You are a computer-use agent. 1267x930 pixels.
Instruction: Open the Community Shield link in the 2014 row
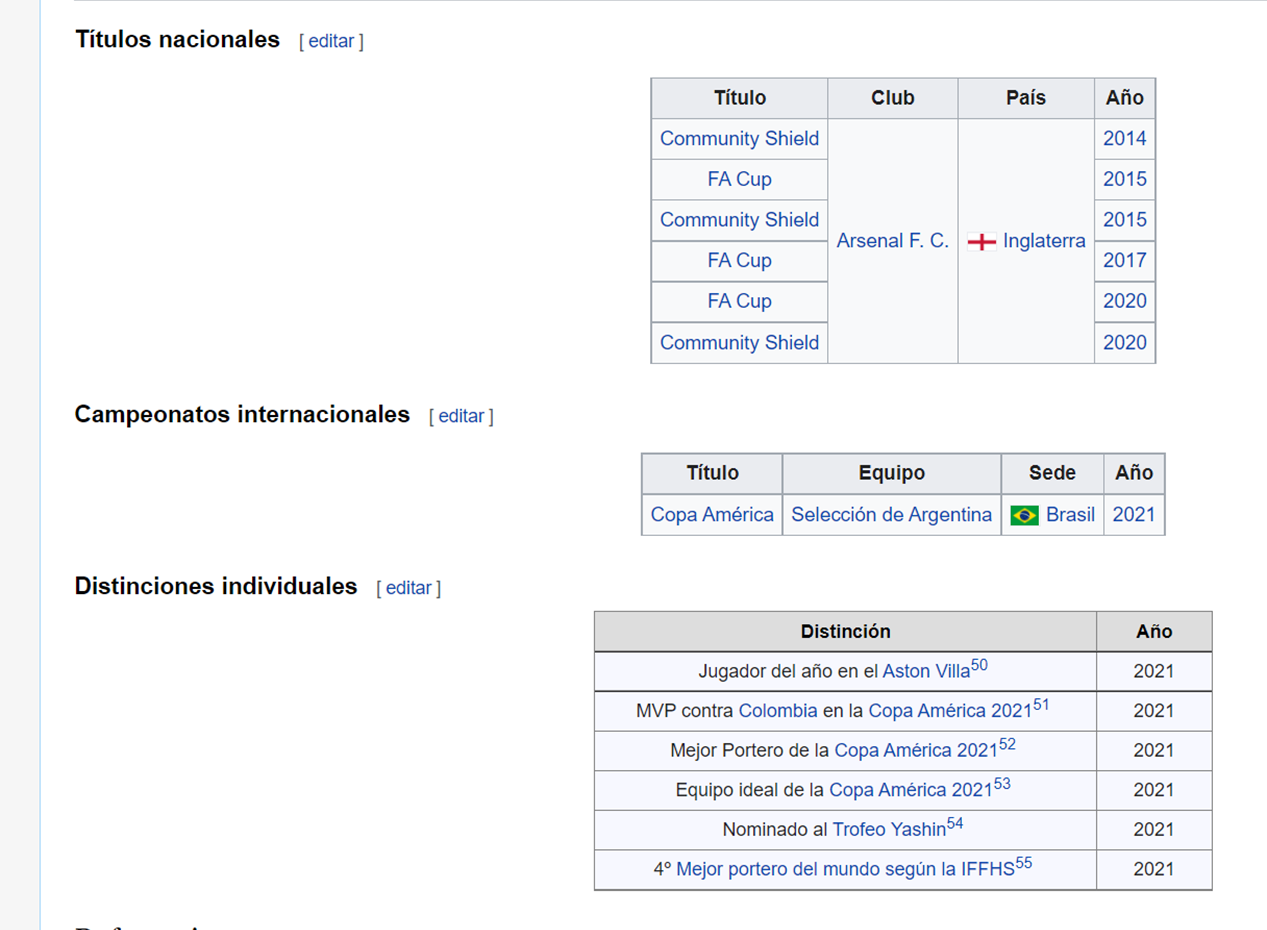[739, 139]
